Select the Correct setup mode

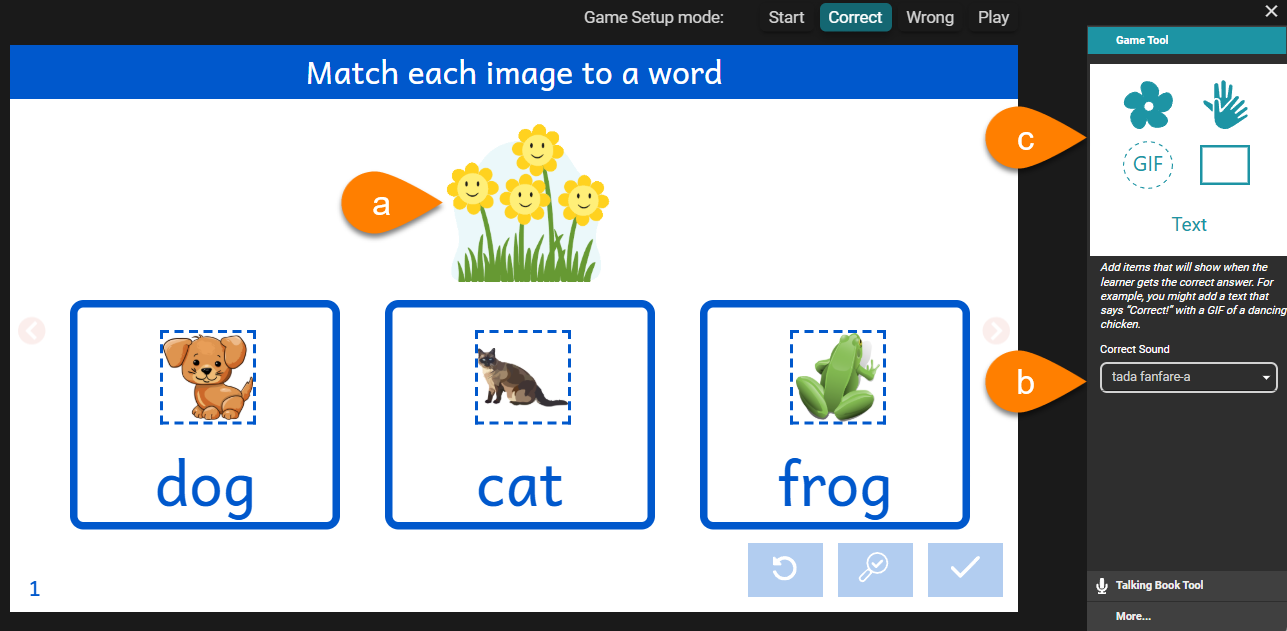pos(855,17)
